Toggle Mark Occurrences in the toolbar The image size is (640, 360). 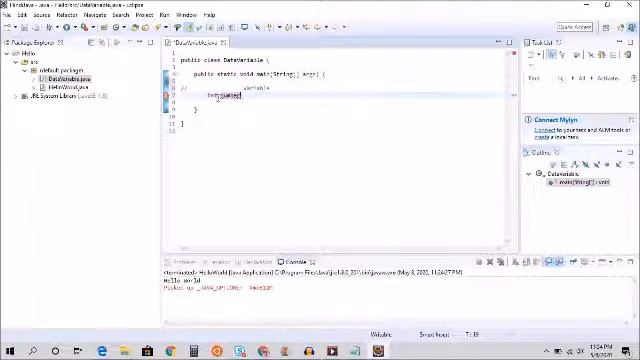point(189,27)
